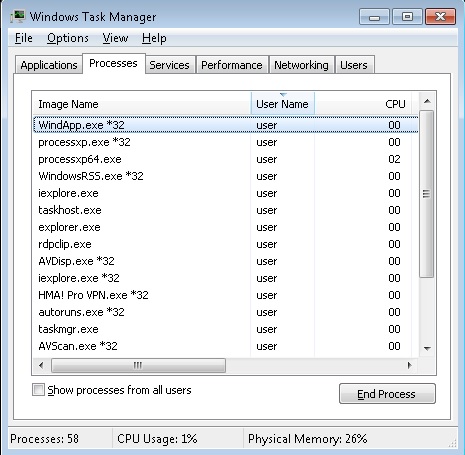The image size is (465, 455).
Task: Click the vertical scrollbar down arrow
Action: [427, 348]
